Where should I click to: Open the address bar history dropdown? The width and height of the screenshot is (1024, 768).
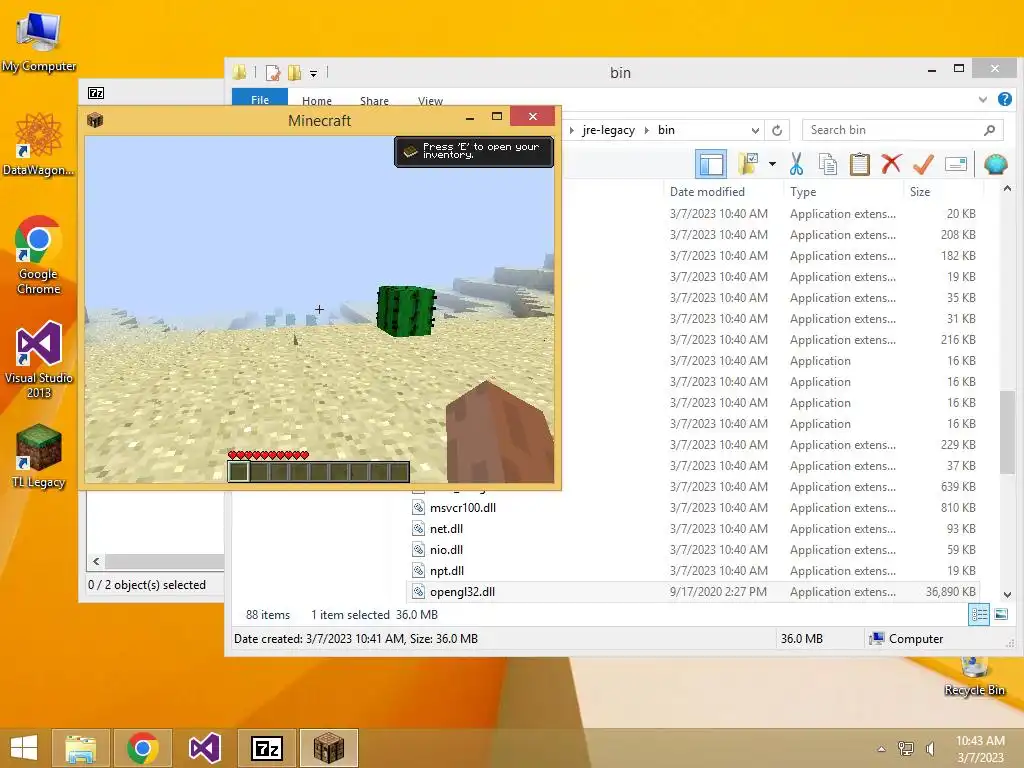pos(755,130)
